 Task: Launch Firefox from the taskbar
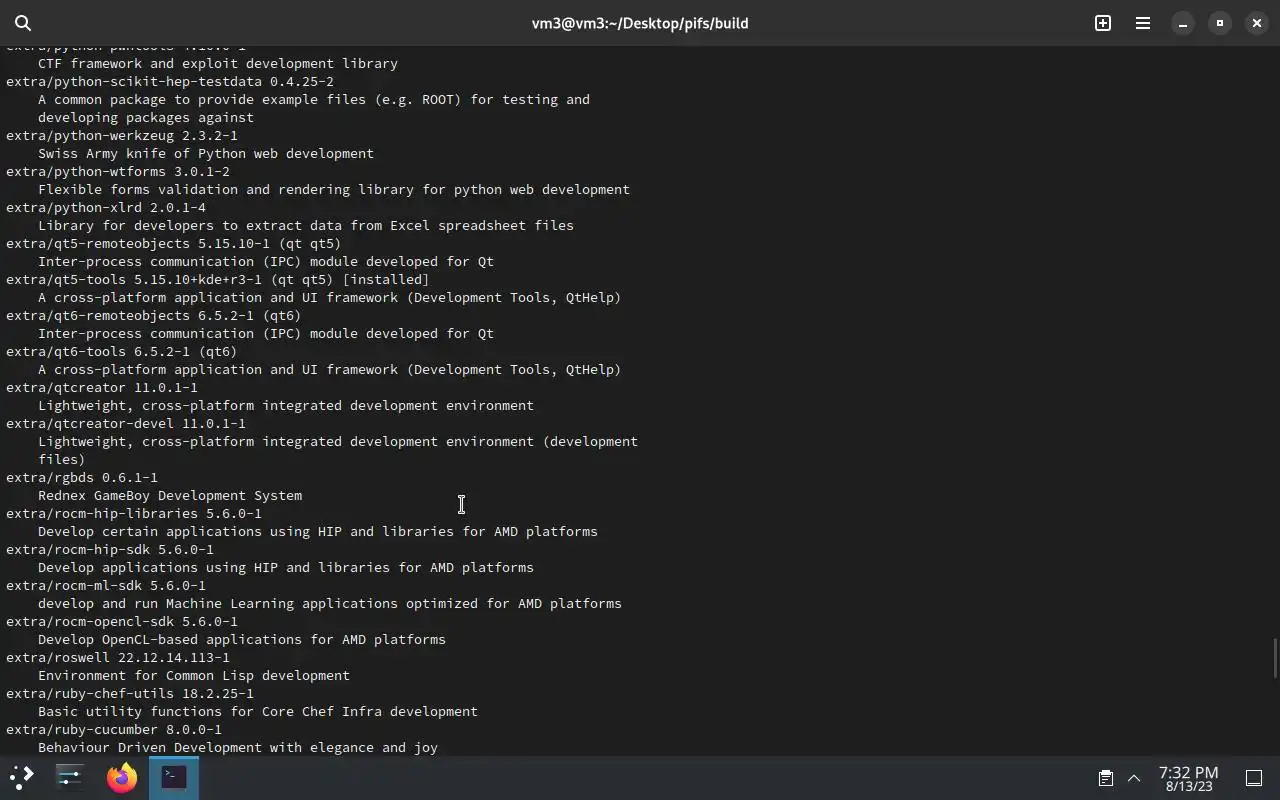(x=122, y=777)
